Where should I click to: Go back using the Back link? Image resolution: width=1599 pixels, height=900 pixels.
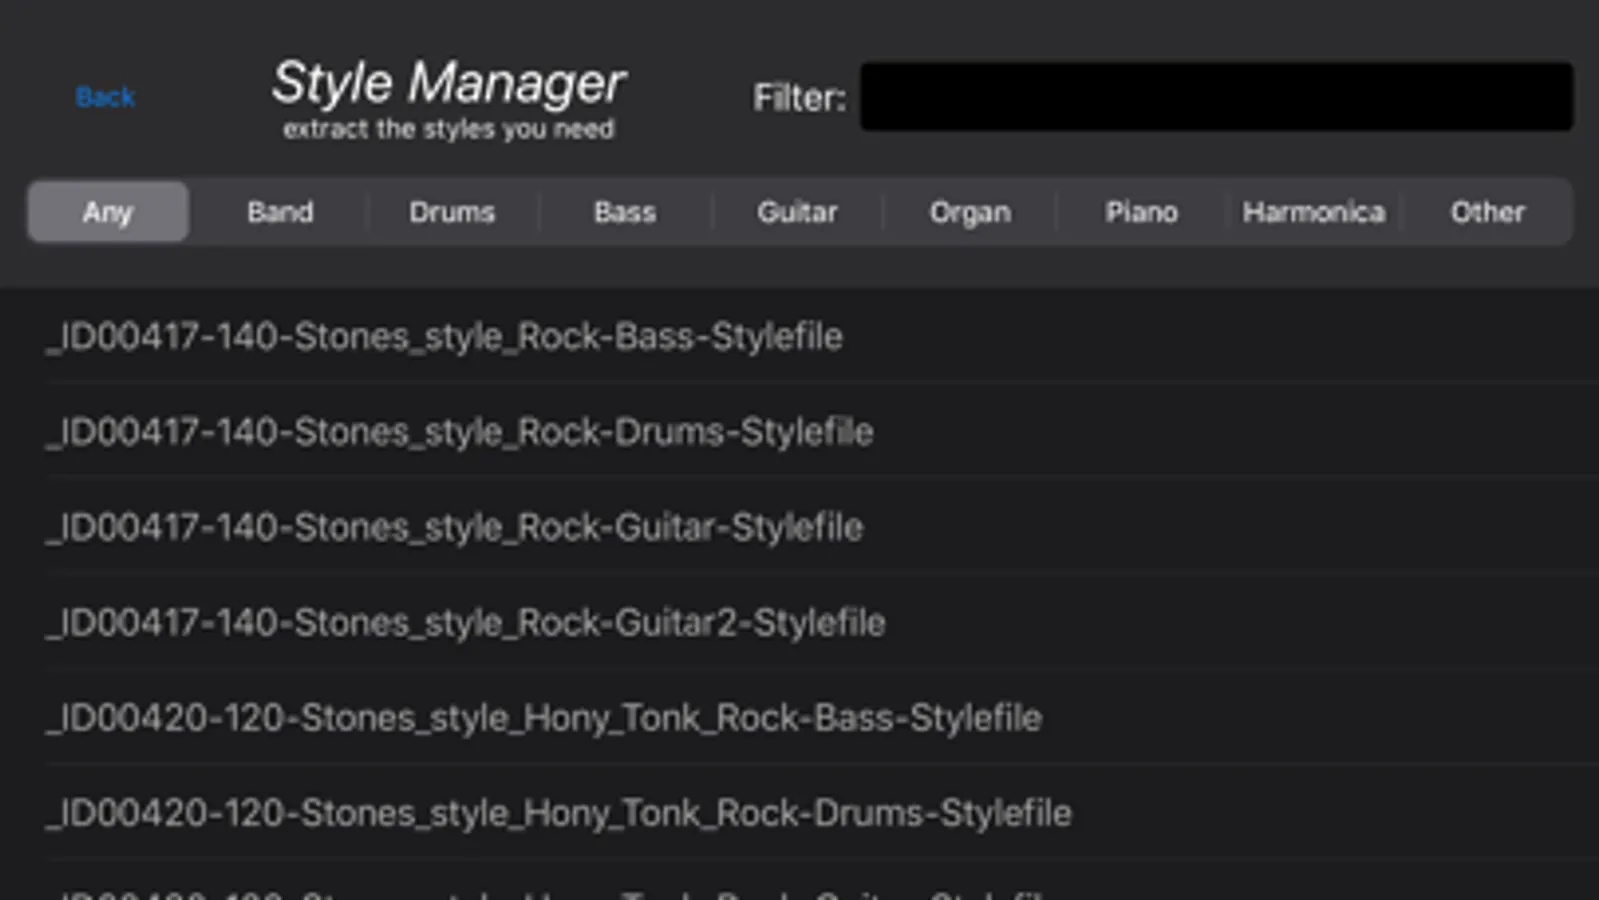[105, 97]
